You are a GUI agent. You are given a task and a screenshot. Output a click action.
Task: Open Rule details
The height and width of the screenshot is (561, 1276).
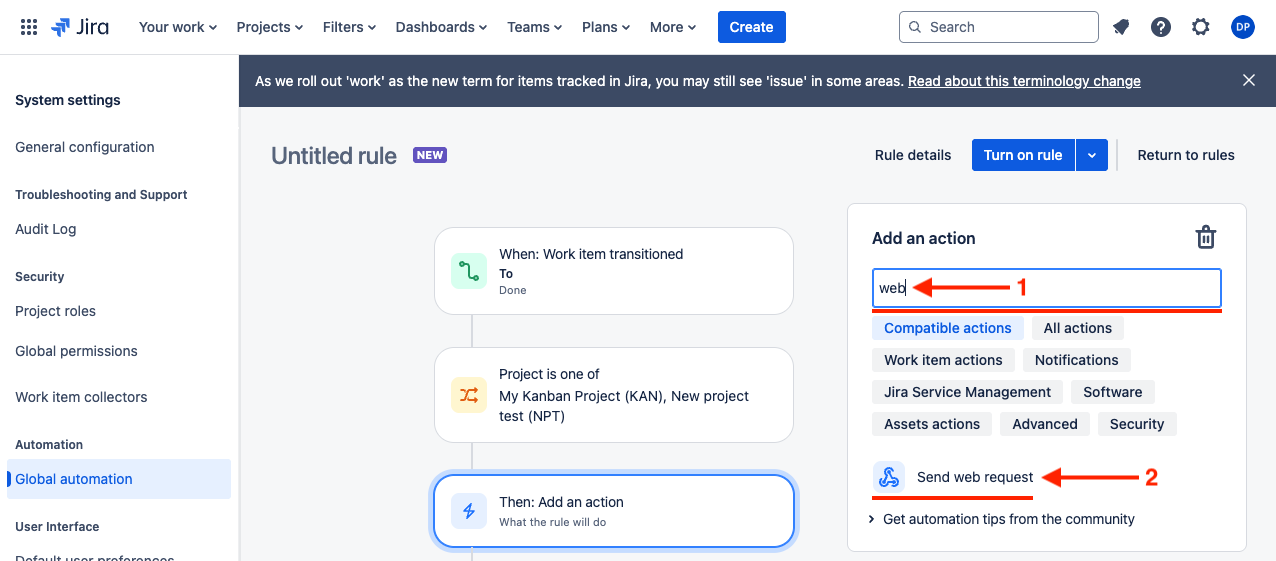[913, 155]
